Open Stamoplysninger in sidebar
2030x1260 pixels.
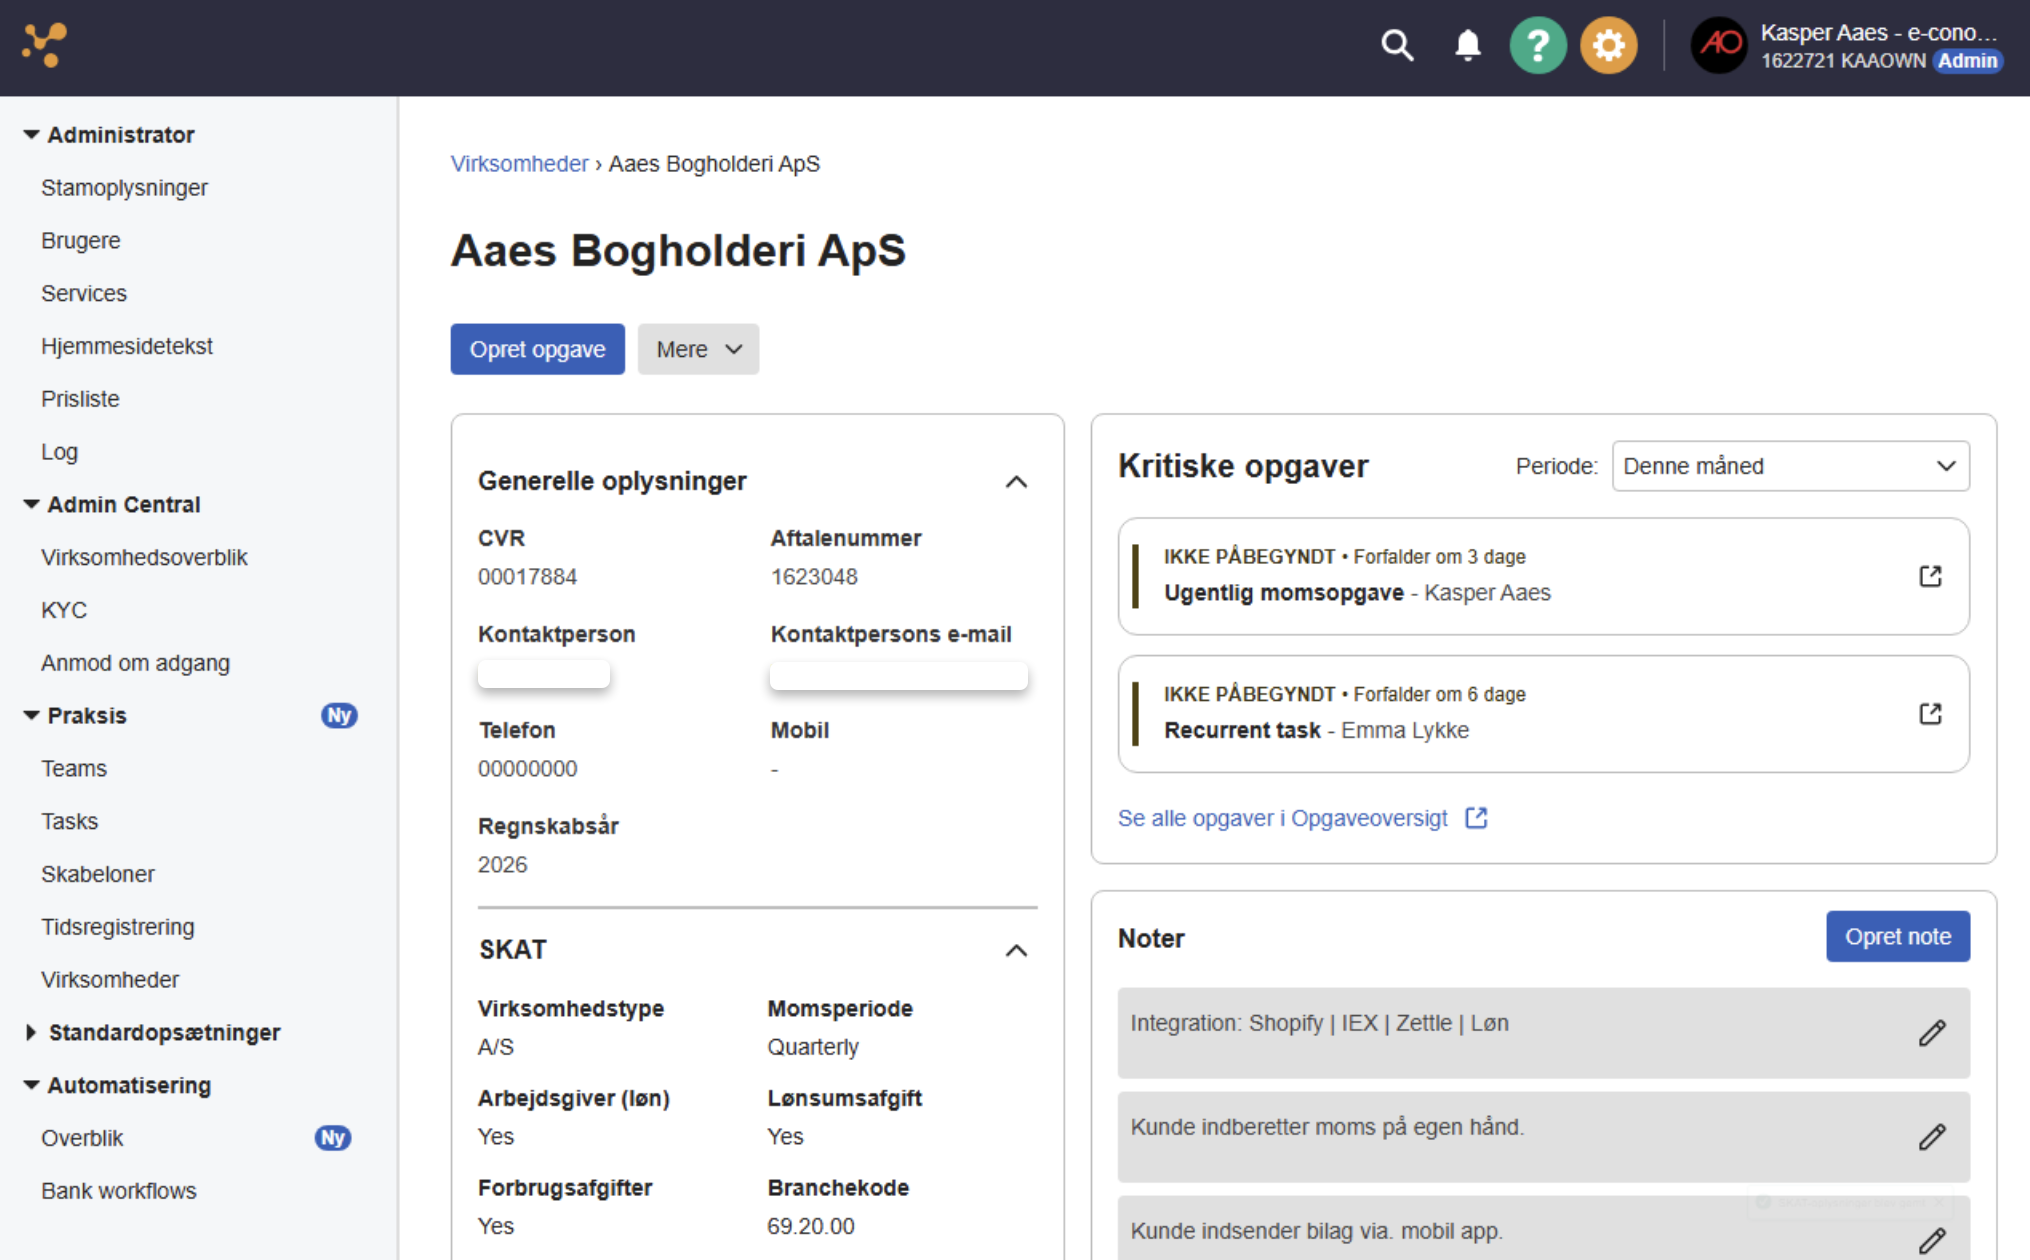coord(124,188)
